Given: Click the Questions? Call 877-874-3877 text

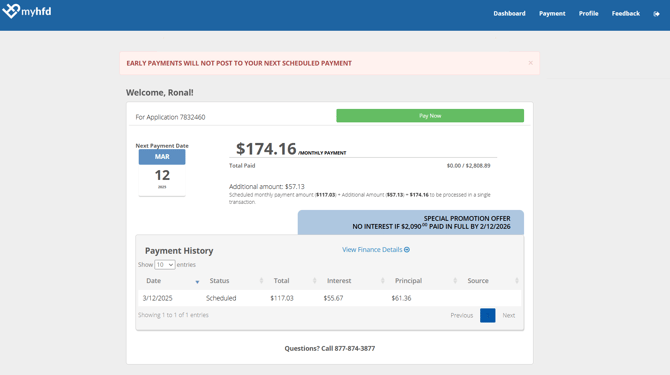Looking at the screenshot, I should [x=330, y=349].
